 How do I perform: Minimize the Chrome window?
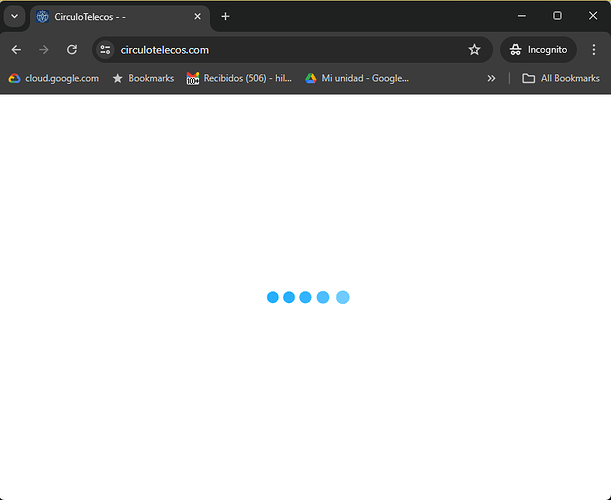point(522,16)
